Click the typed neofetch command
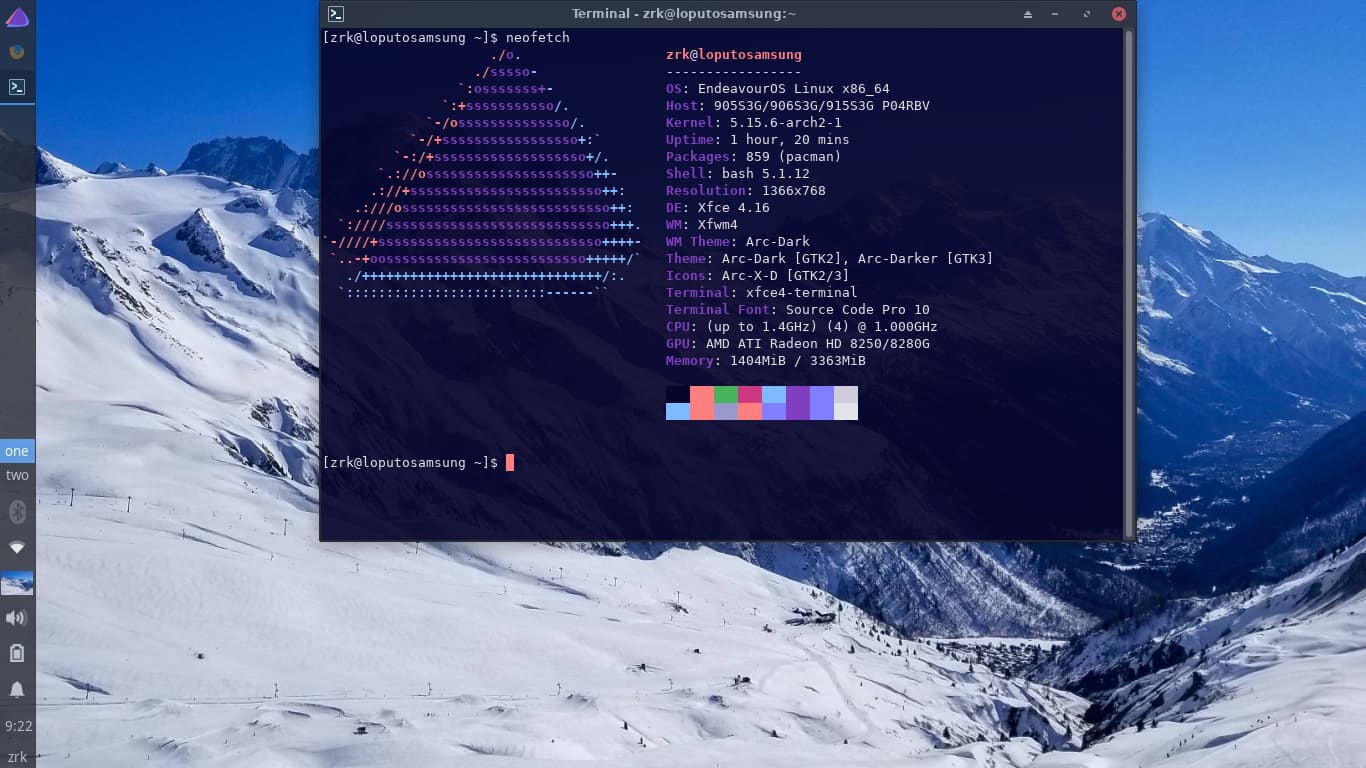Screen dimensions: 1366x768 click(x=538, y=37)
